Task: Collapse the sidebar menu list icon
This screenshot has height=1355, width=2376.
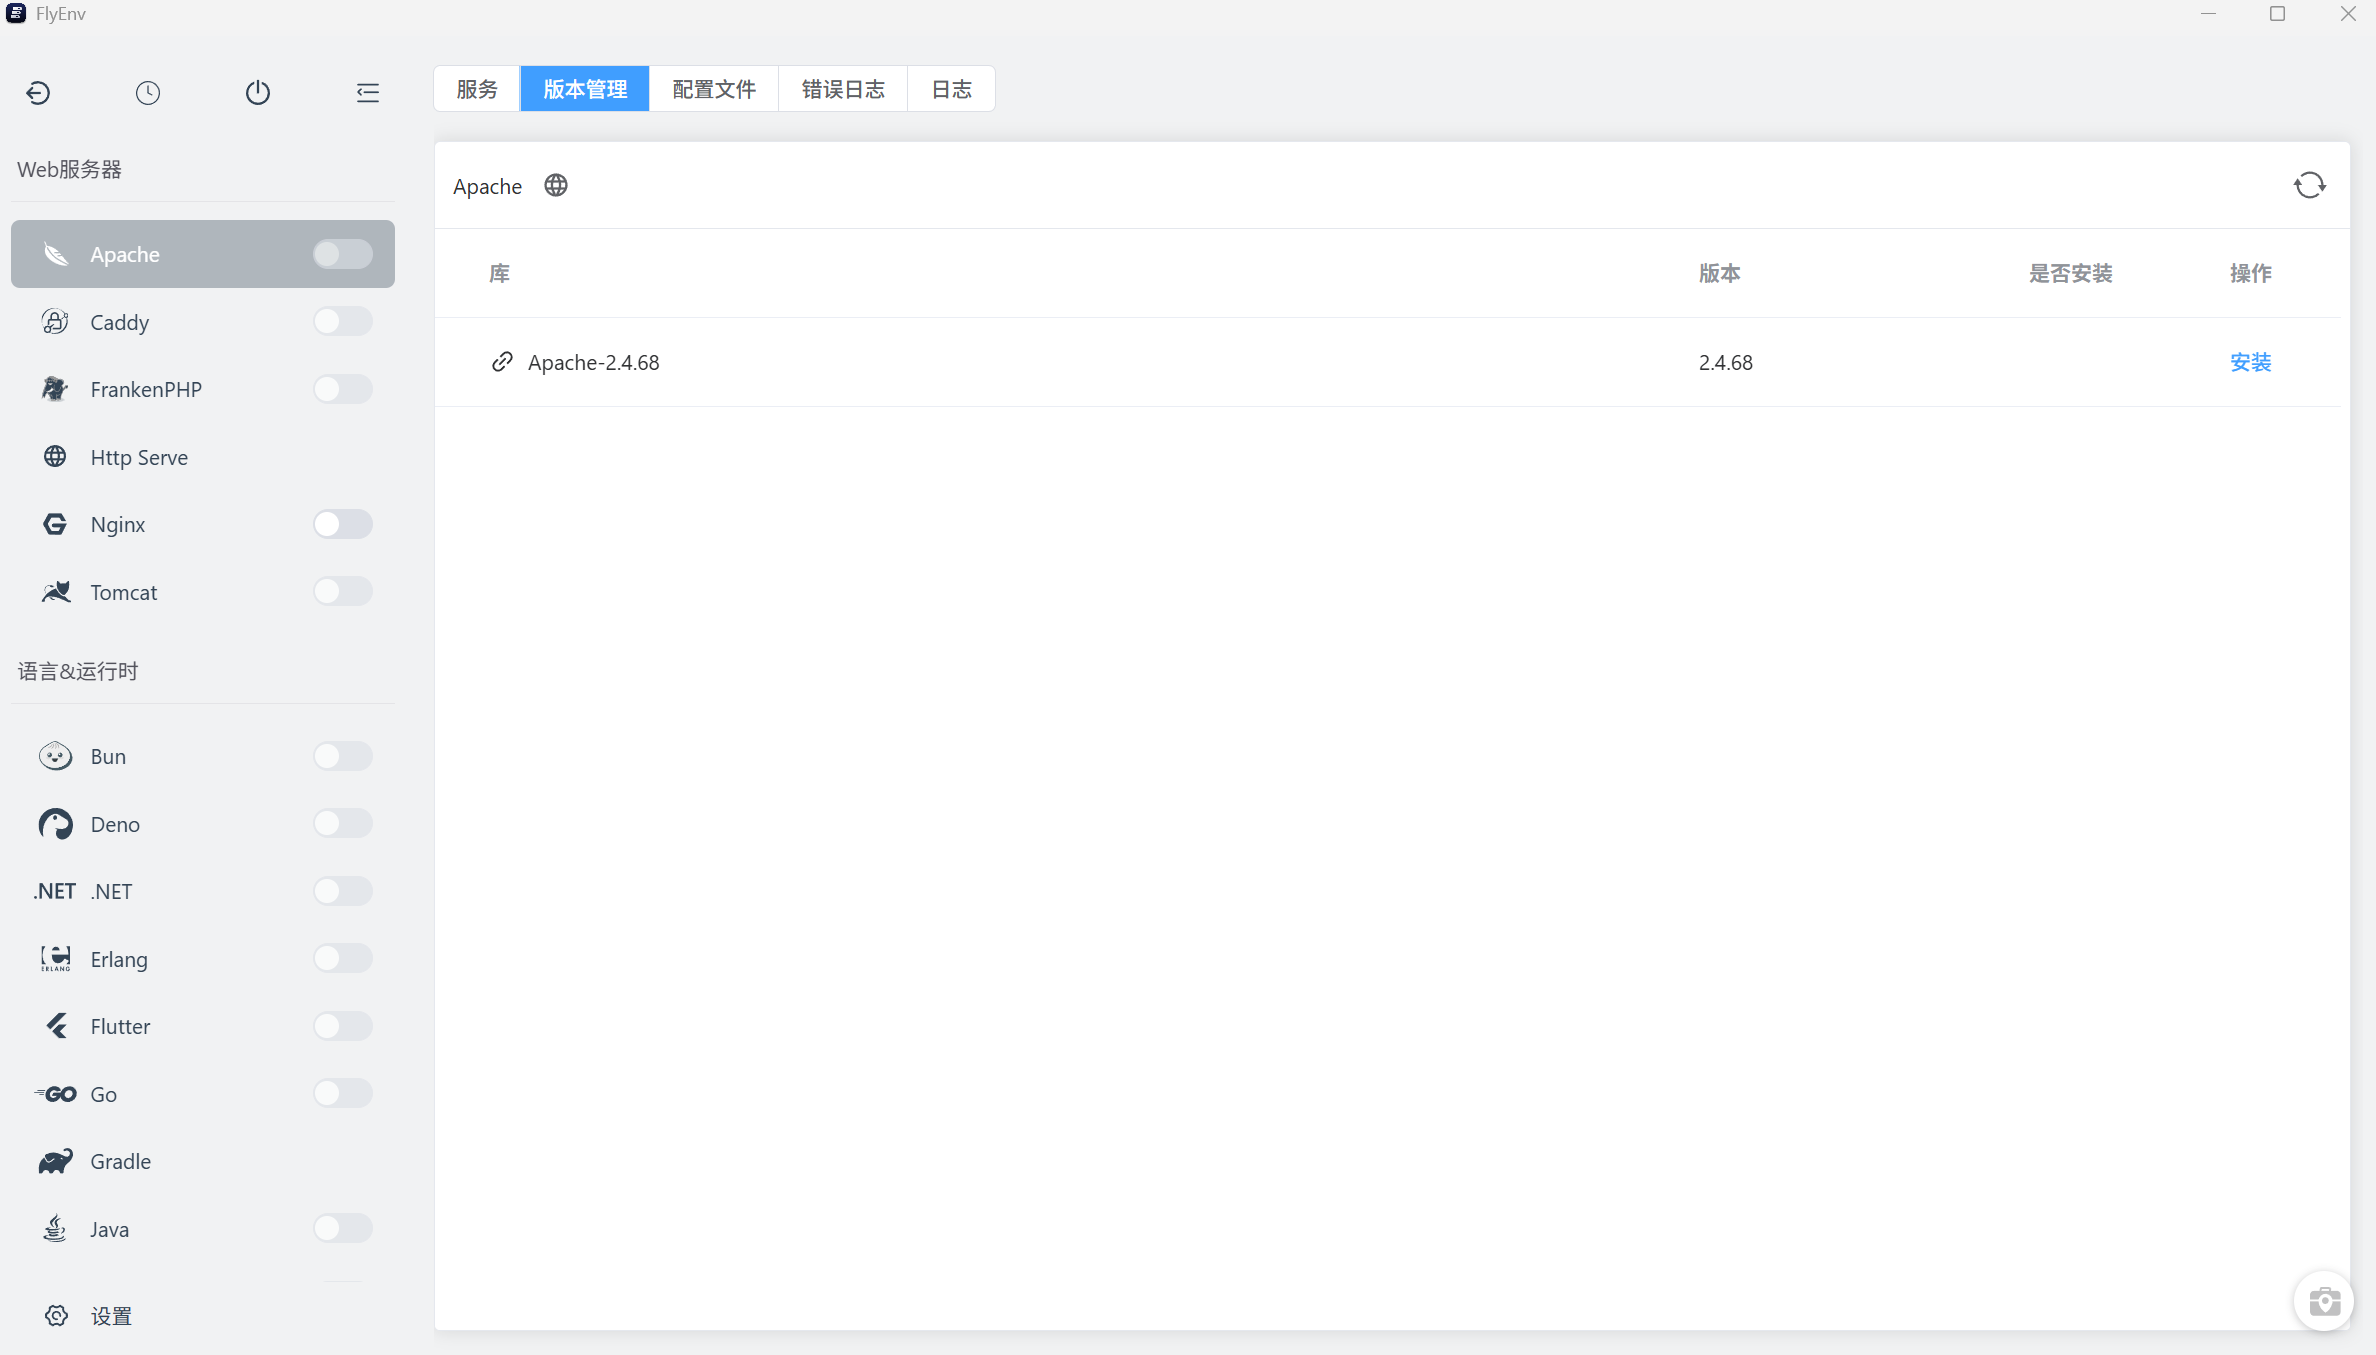Action: 368,93
